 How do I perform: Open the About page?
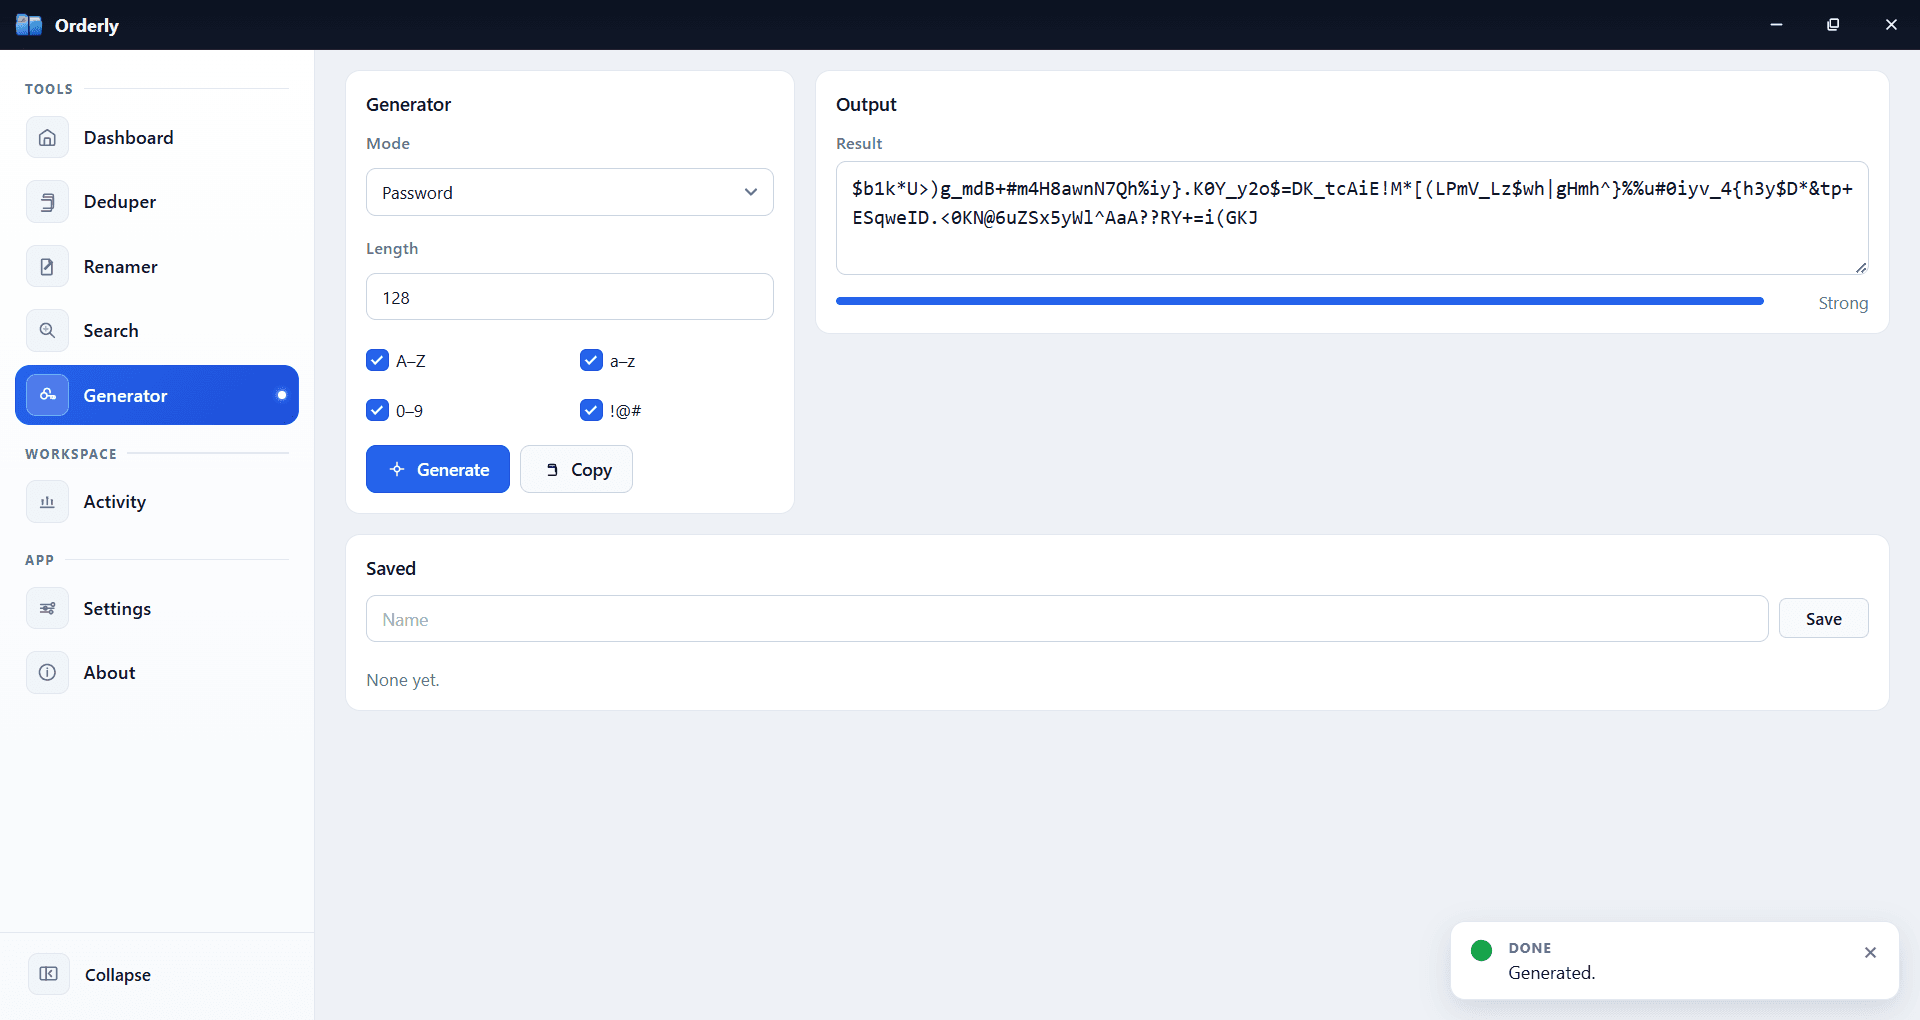tap(157, 673)
